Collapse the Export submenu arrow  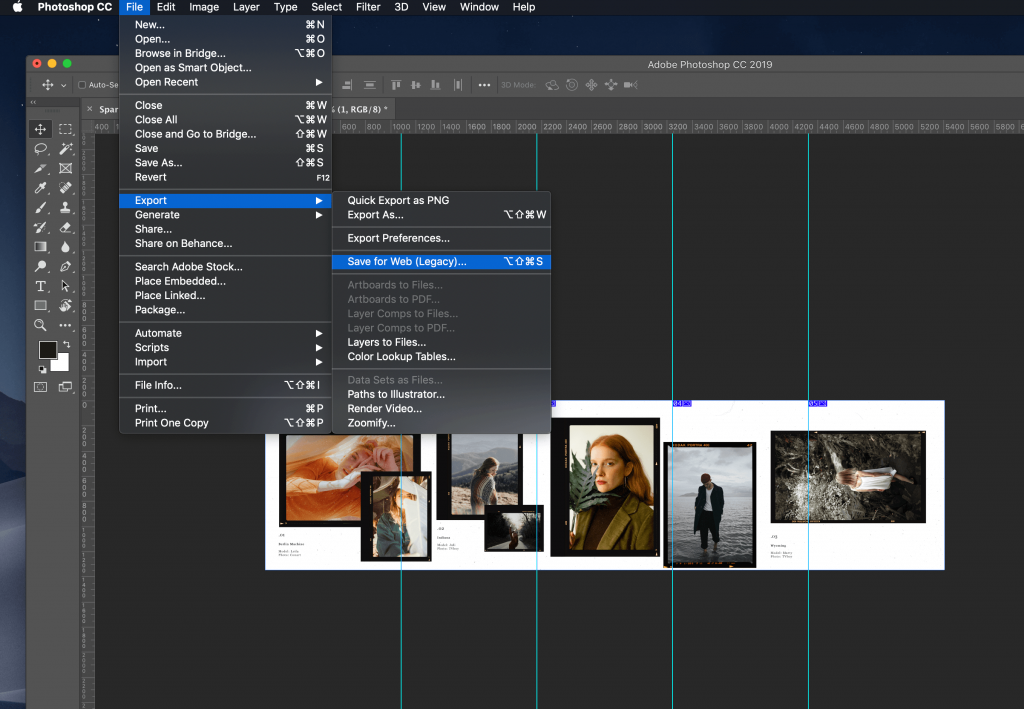[319, 200]
